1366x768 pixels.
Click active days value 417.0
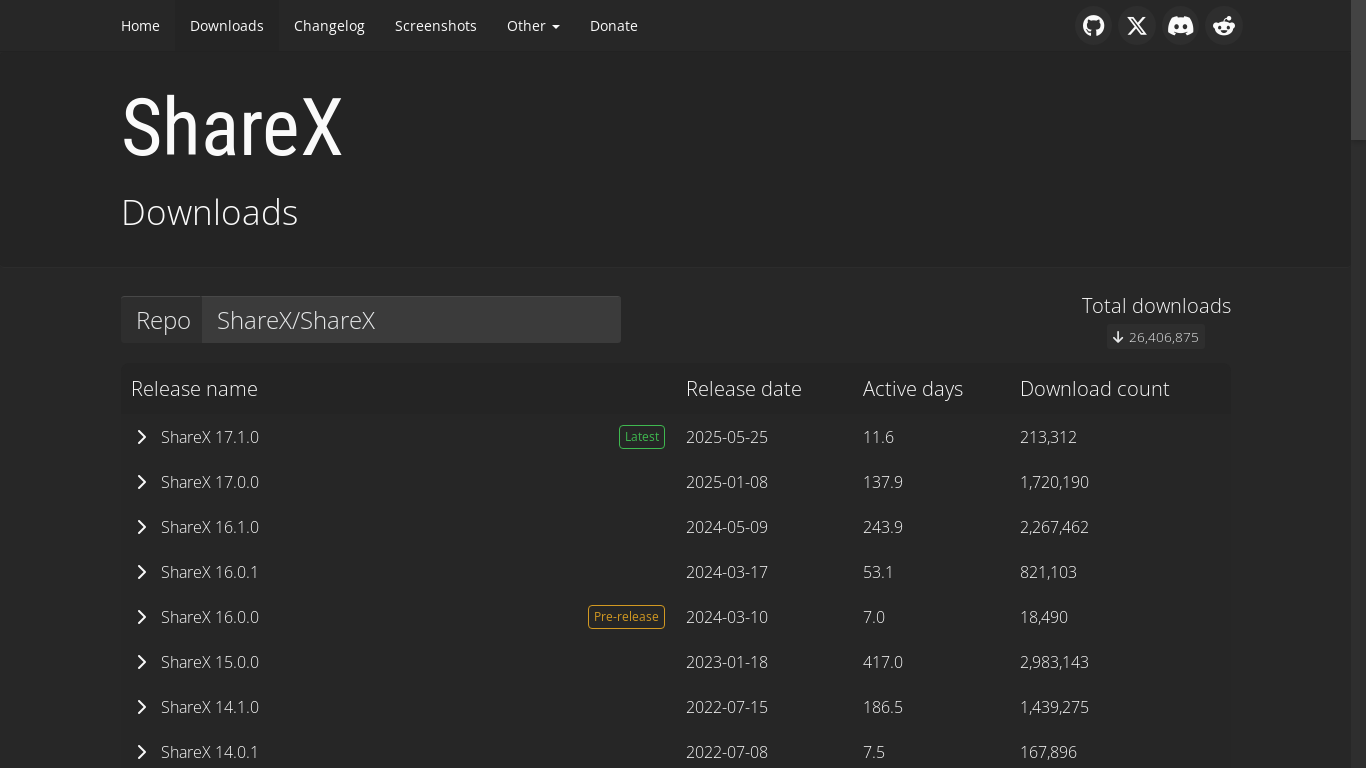coord(883,662)
